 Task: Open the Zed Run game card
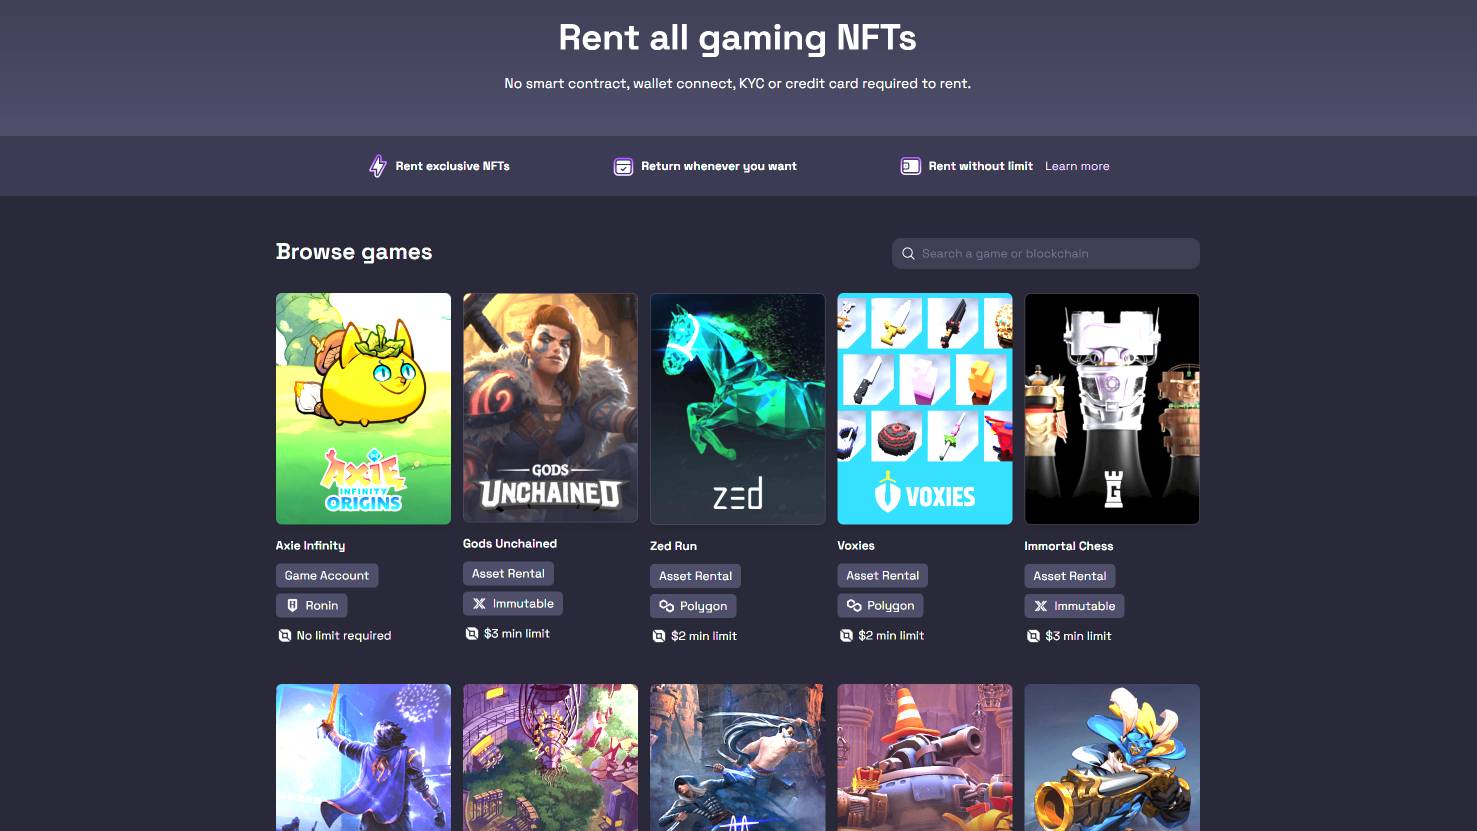click(737, 408)
